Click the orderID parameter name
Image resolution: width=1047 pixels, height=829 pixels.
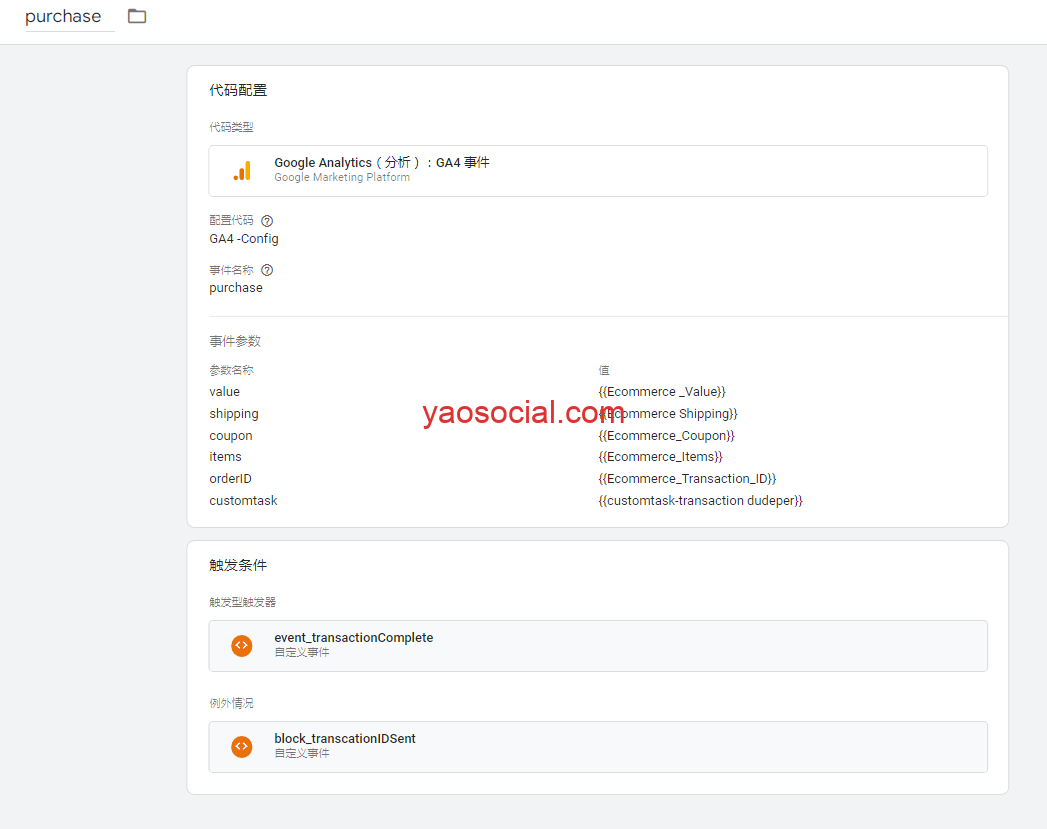point(230,479)
